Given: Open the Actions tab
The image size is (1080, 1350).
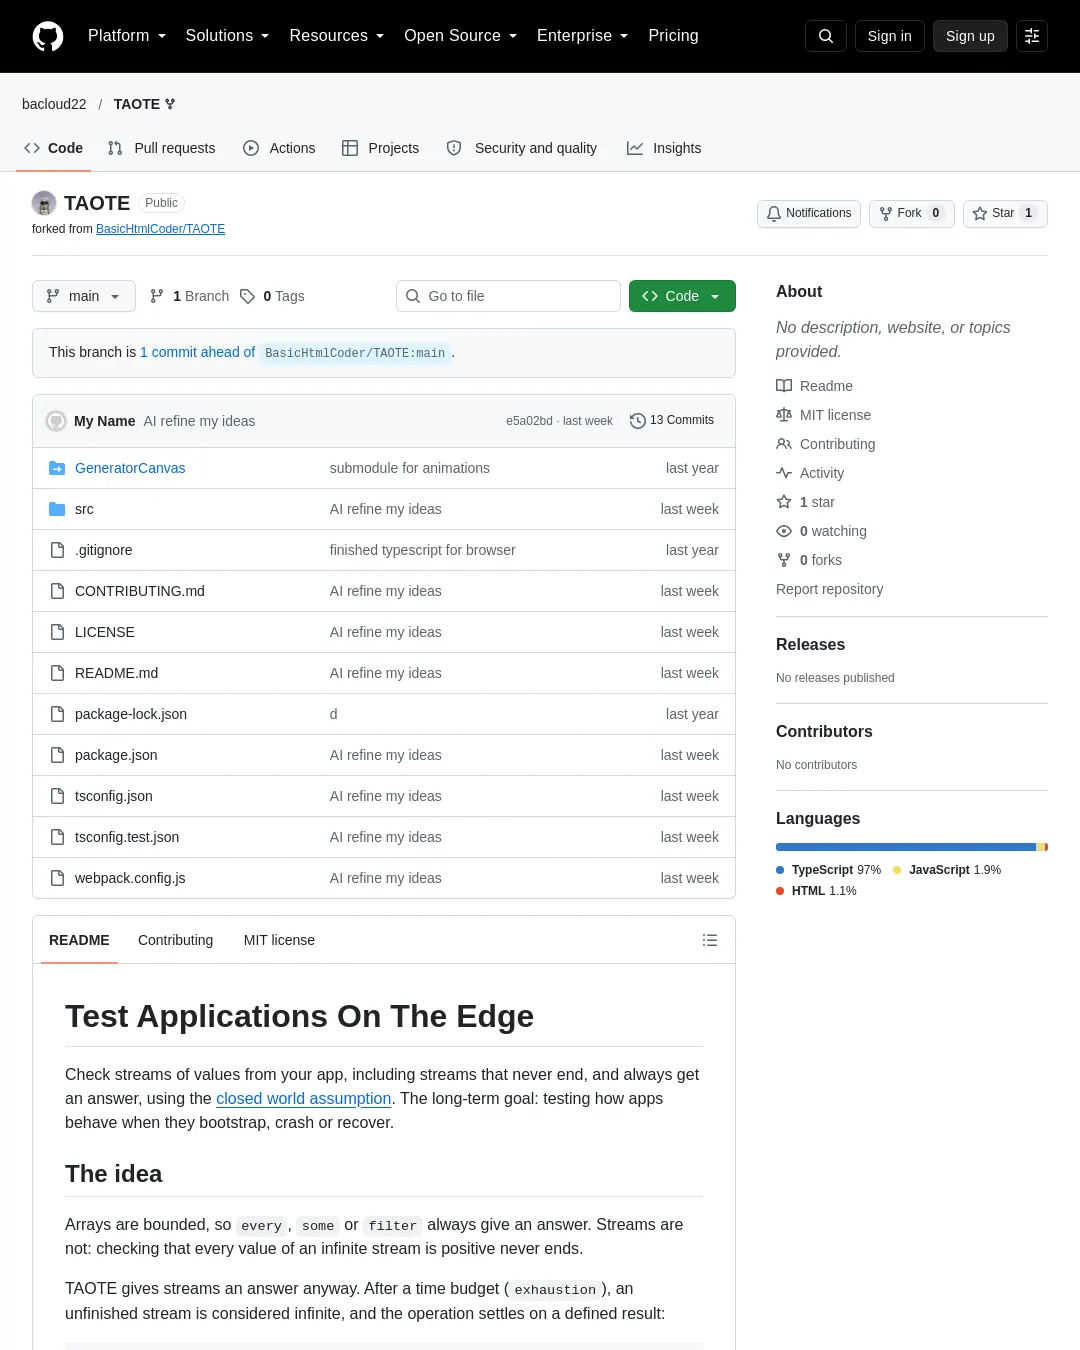Looking at the screenshot, I should [x=279, y=148].
